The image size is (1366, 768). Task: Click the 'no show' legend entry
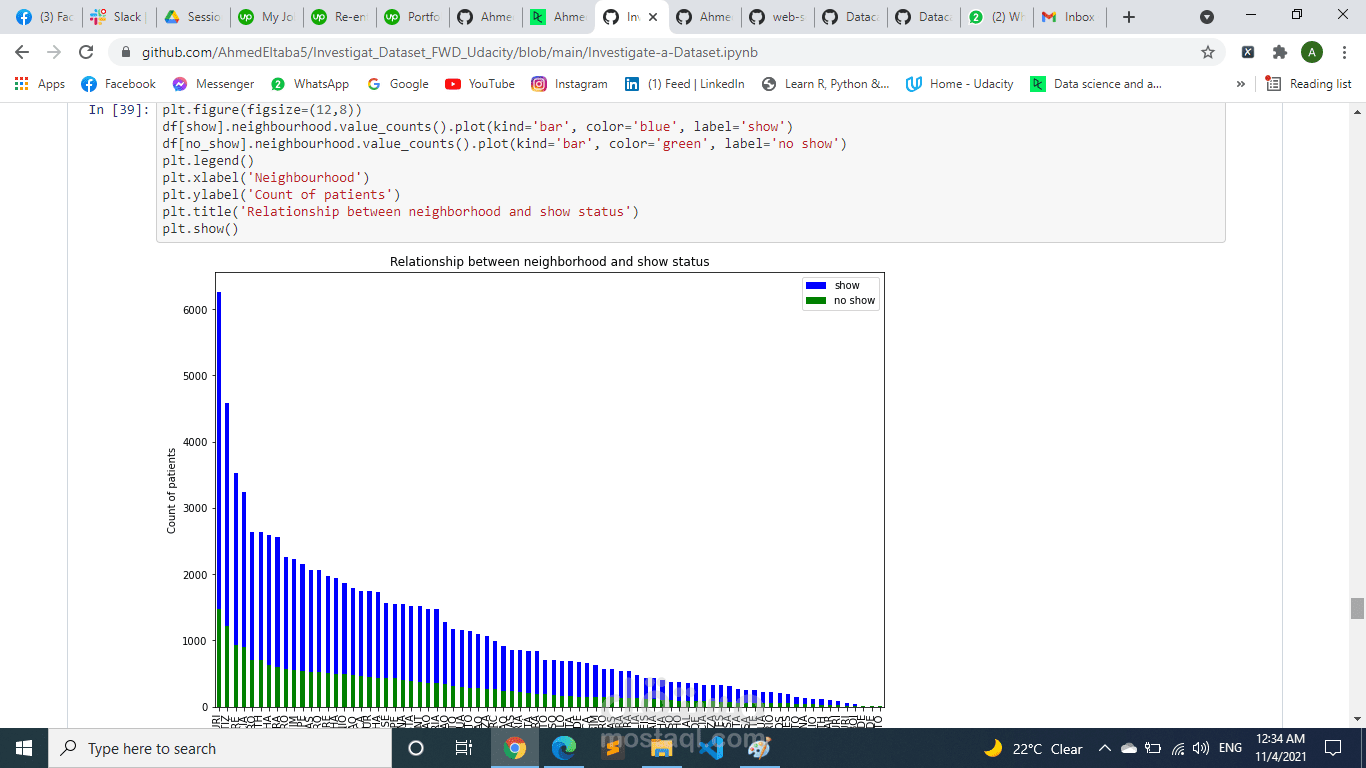(841, 300)
